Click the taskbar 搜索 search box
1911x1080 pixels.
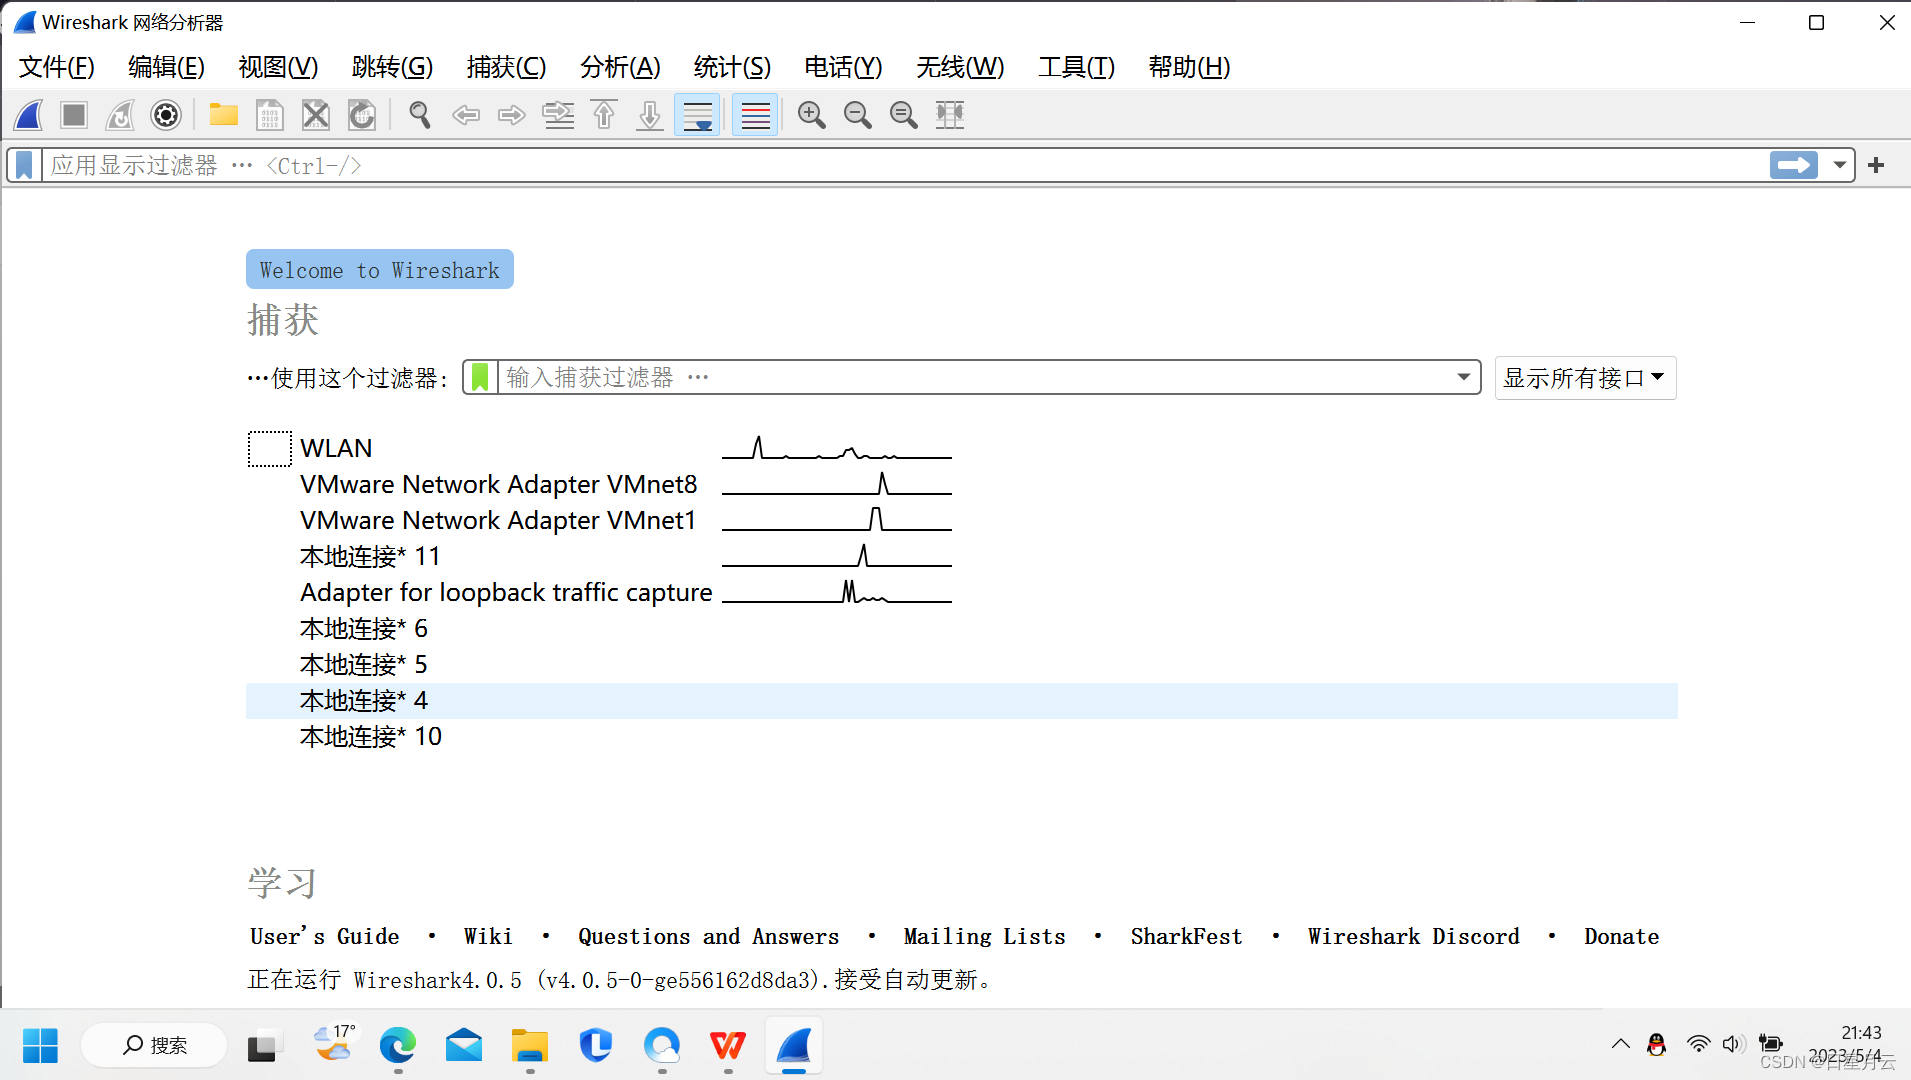(x=154, y=1046)
